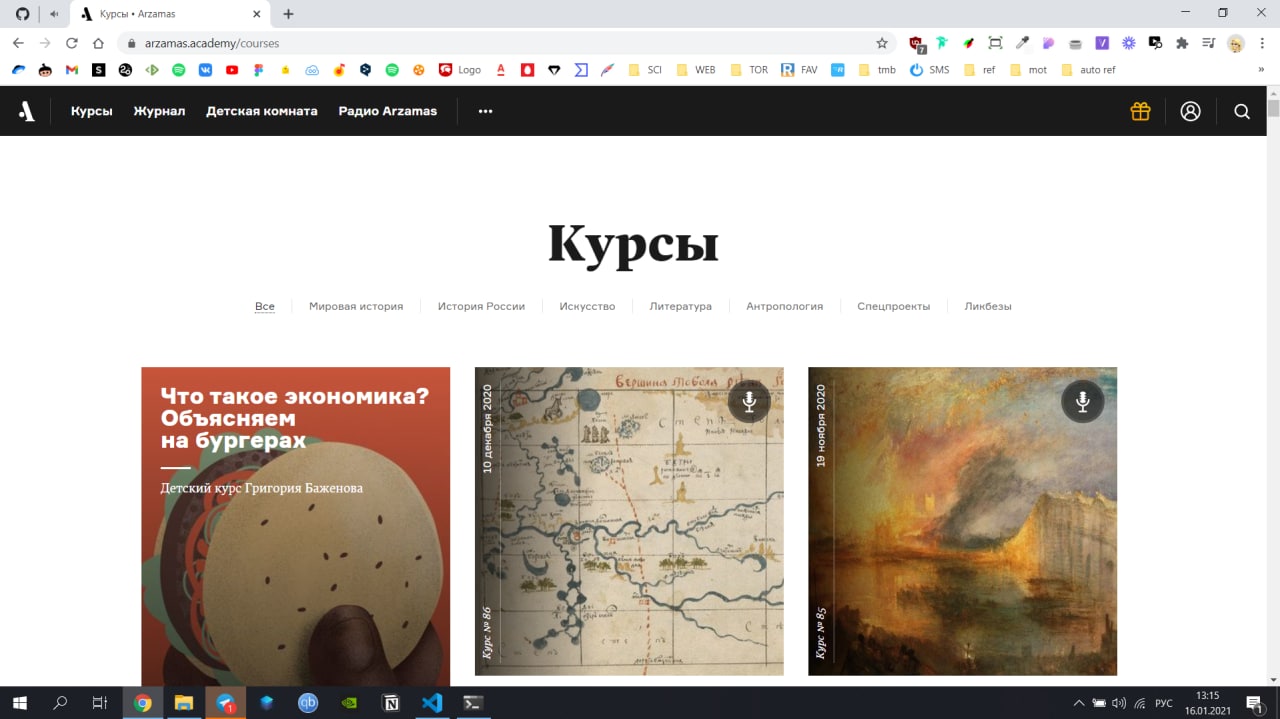Viewport: 1280px width, 719px height.
Task: Open the ref bookmarks folder
Action: point(979,70)
